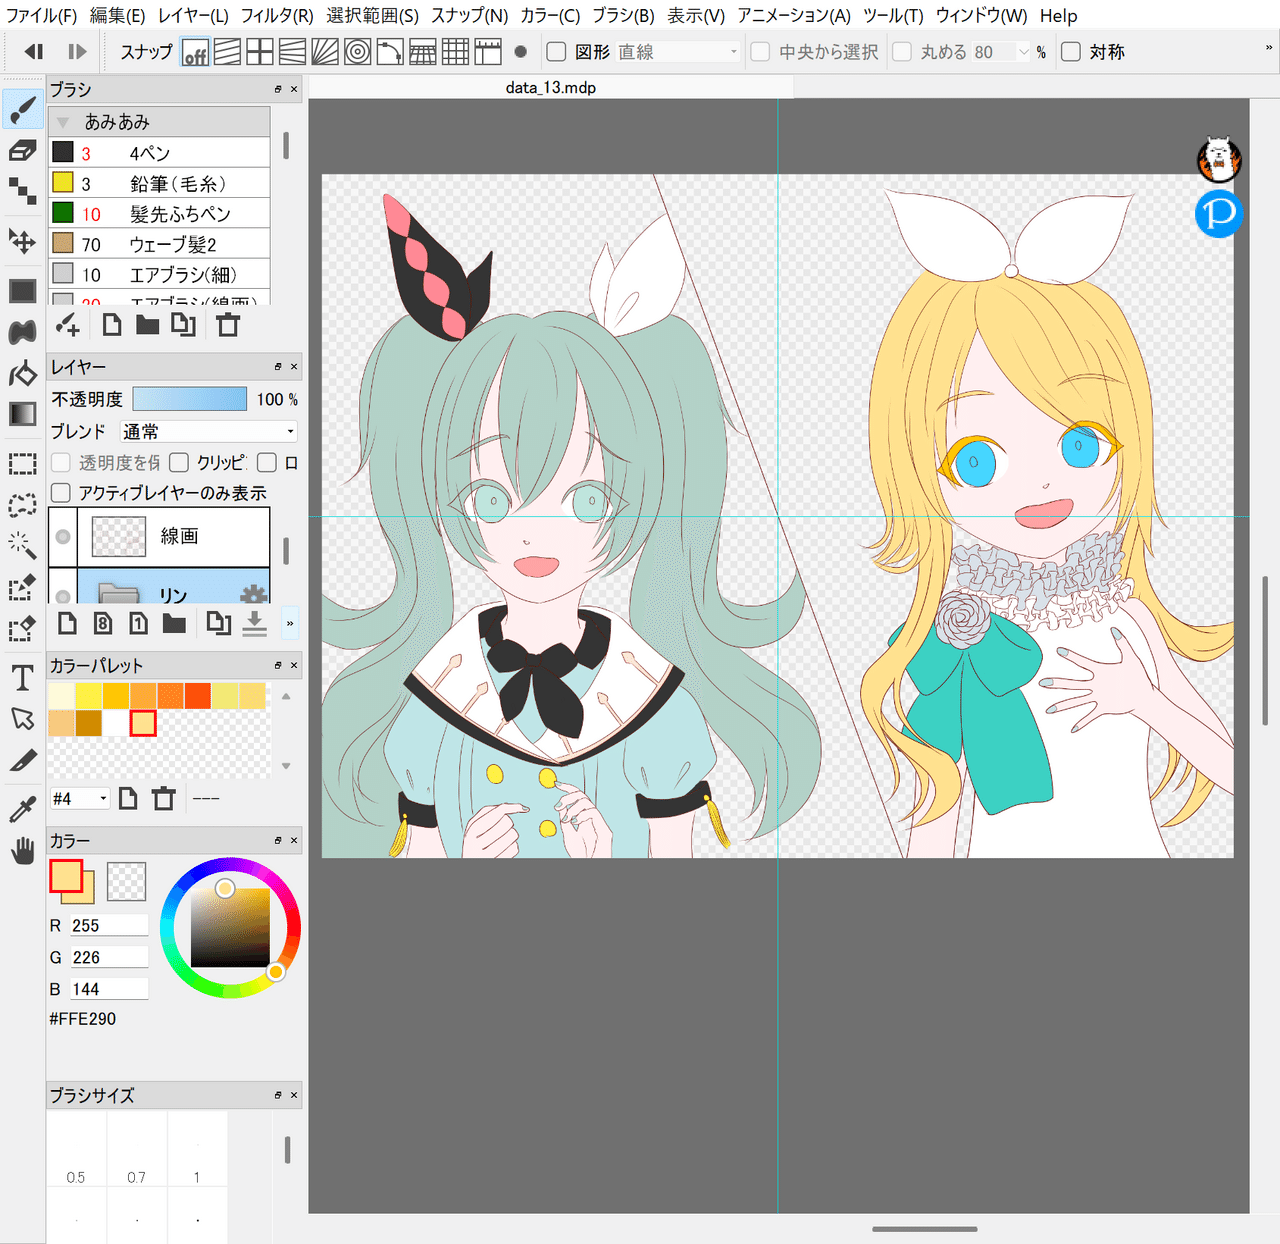This screenshot has width=1280, height=1244.
Task: Open the レイヤー(L) menu
Action: [193, 16]
